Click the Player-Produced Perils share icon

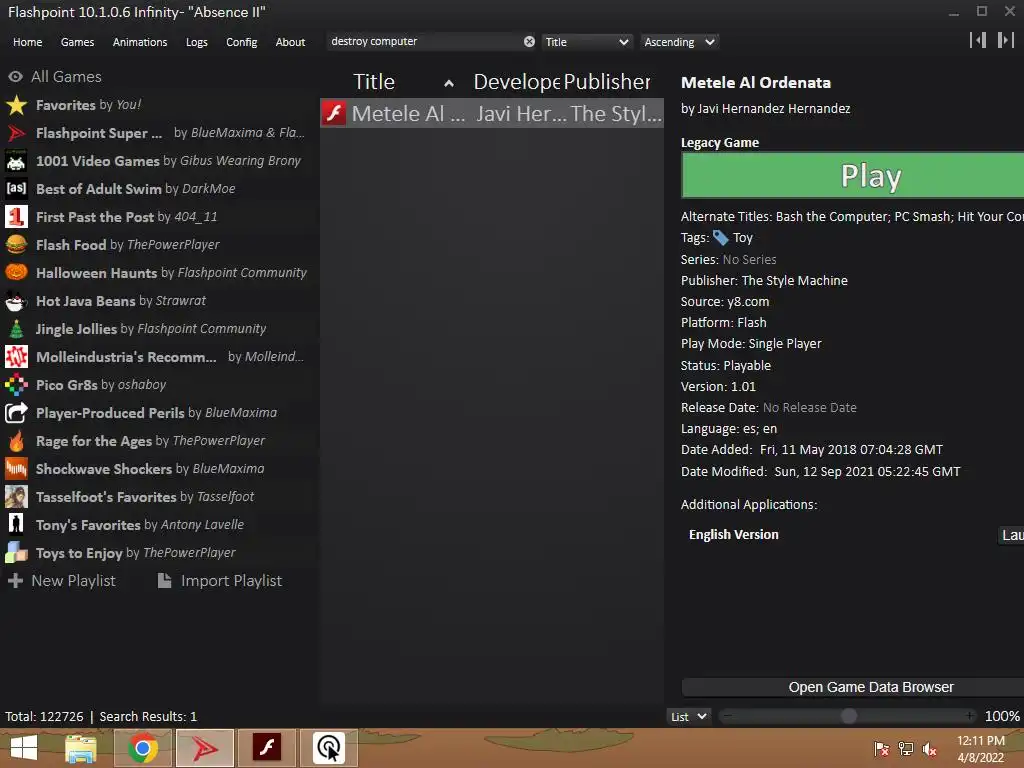click(16, 413)
